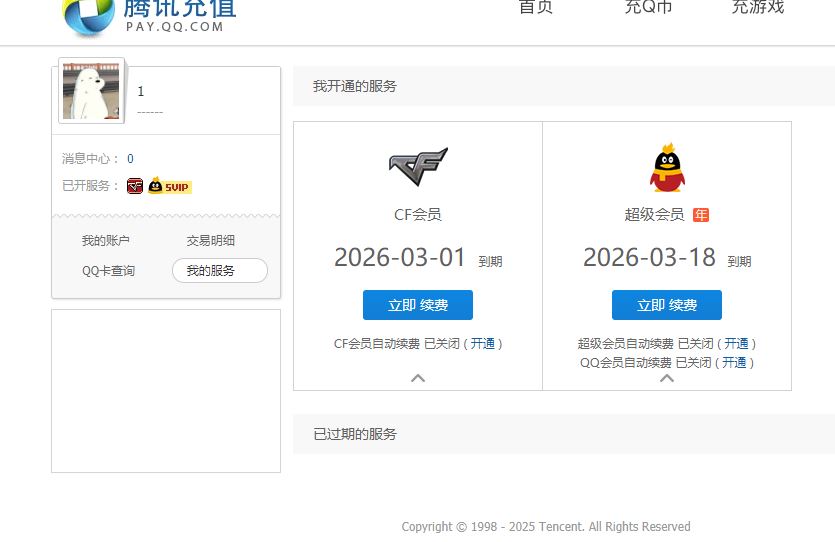This screenshot has height=542, width=835.
Task: Go to 首页 in top navigation
Action: point(535,8)
